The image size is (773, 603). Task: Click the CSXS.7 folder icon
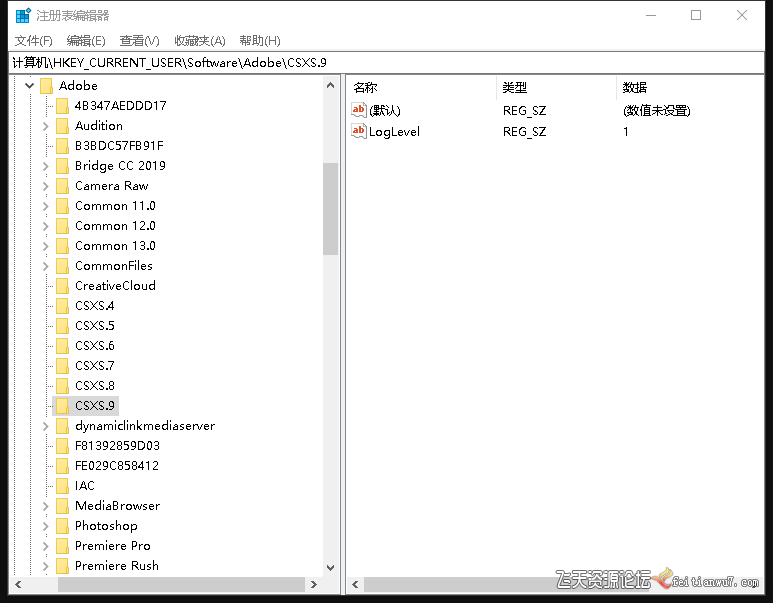[62, 366]
